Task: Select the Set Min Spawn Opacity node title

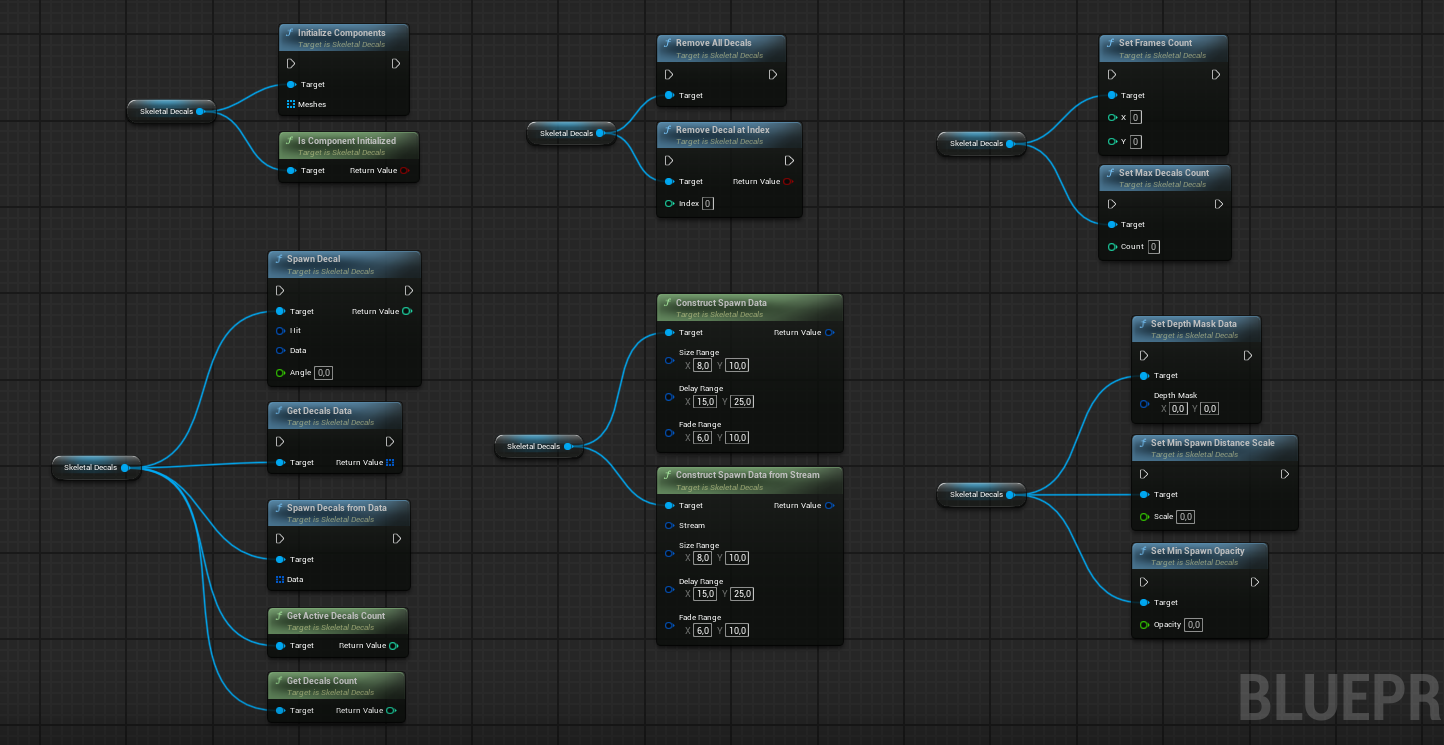Action: pyautogui.click(x=1198, y=551)
